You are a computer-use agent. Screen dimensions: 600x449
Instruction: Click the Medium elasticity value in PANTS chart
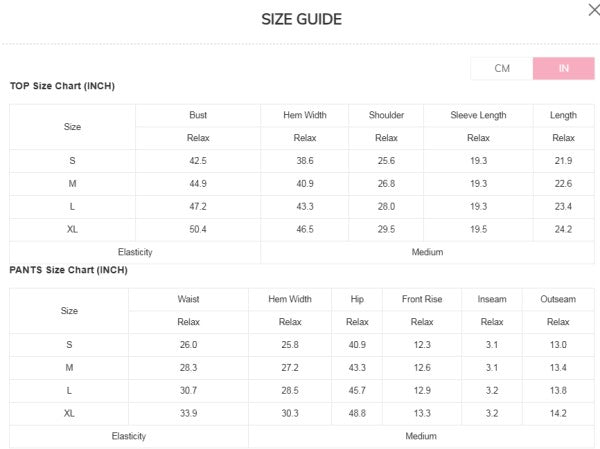[x=421, y=436]
